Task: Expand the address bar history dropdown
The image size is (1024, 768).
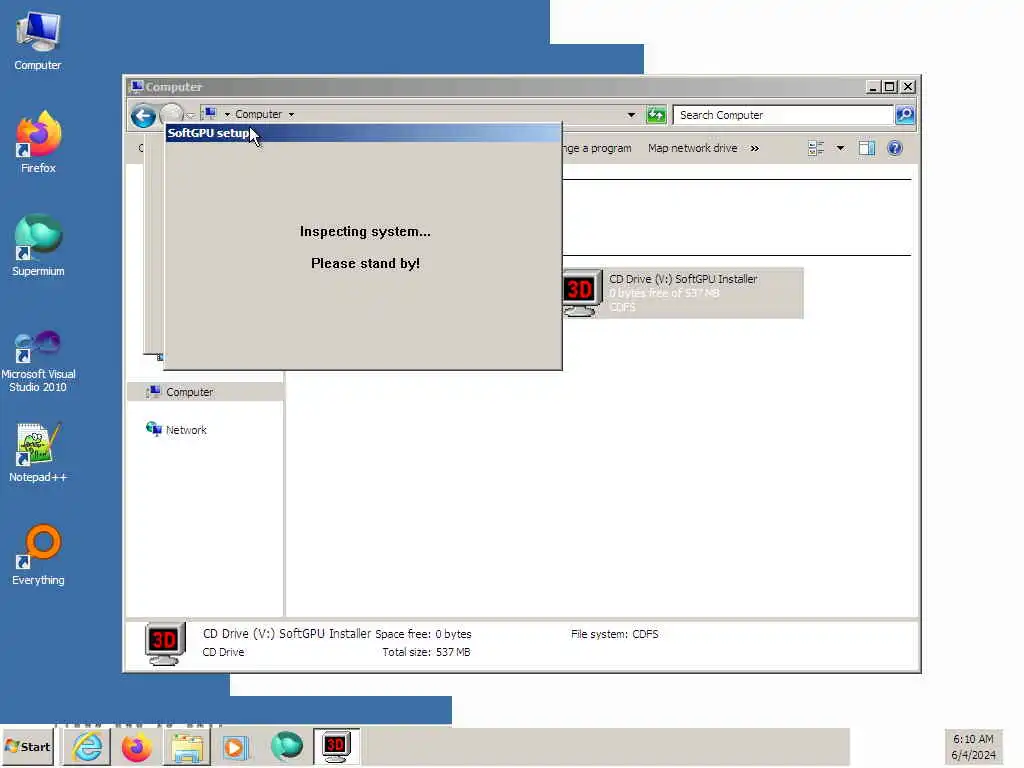Action: click(x=631, y=115)
